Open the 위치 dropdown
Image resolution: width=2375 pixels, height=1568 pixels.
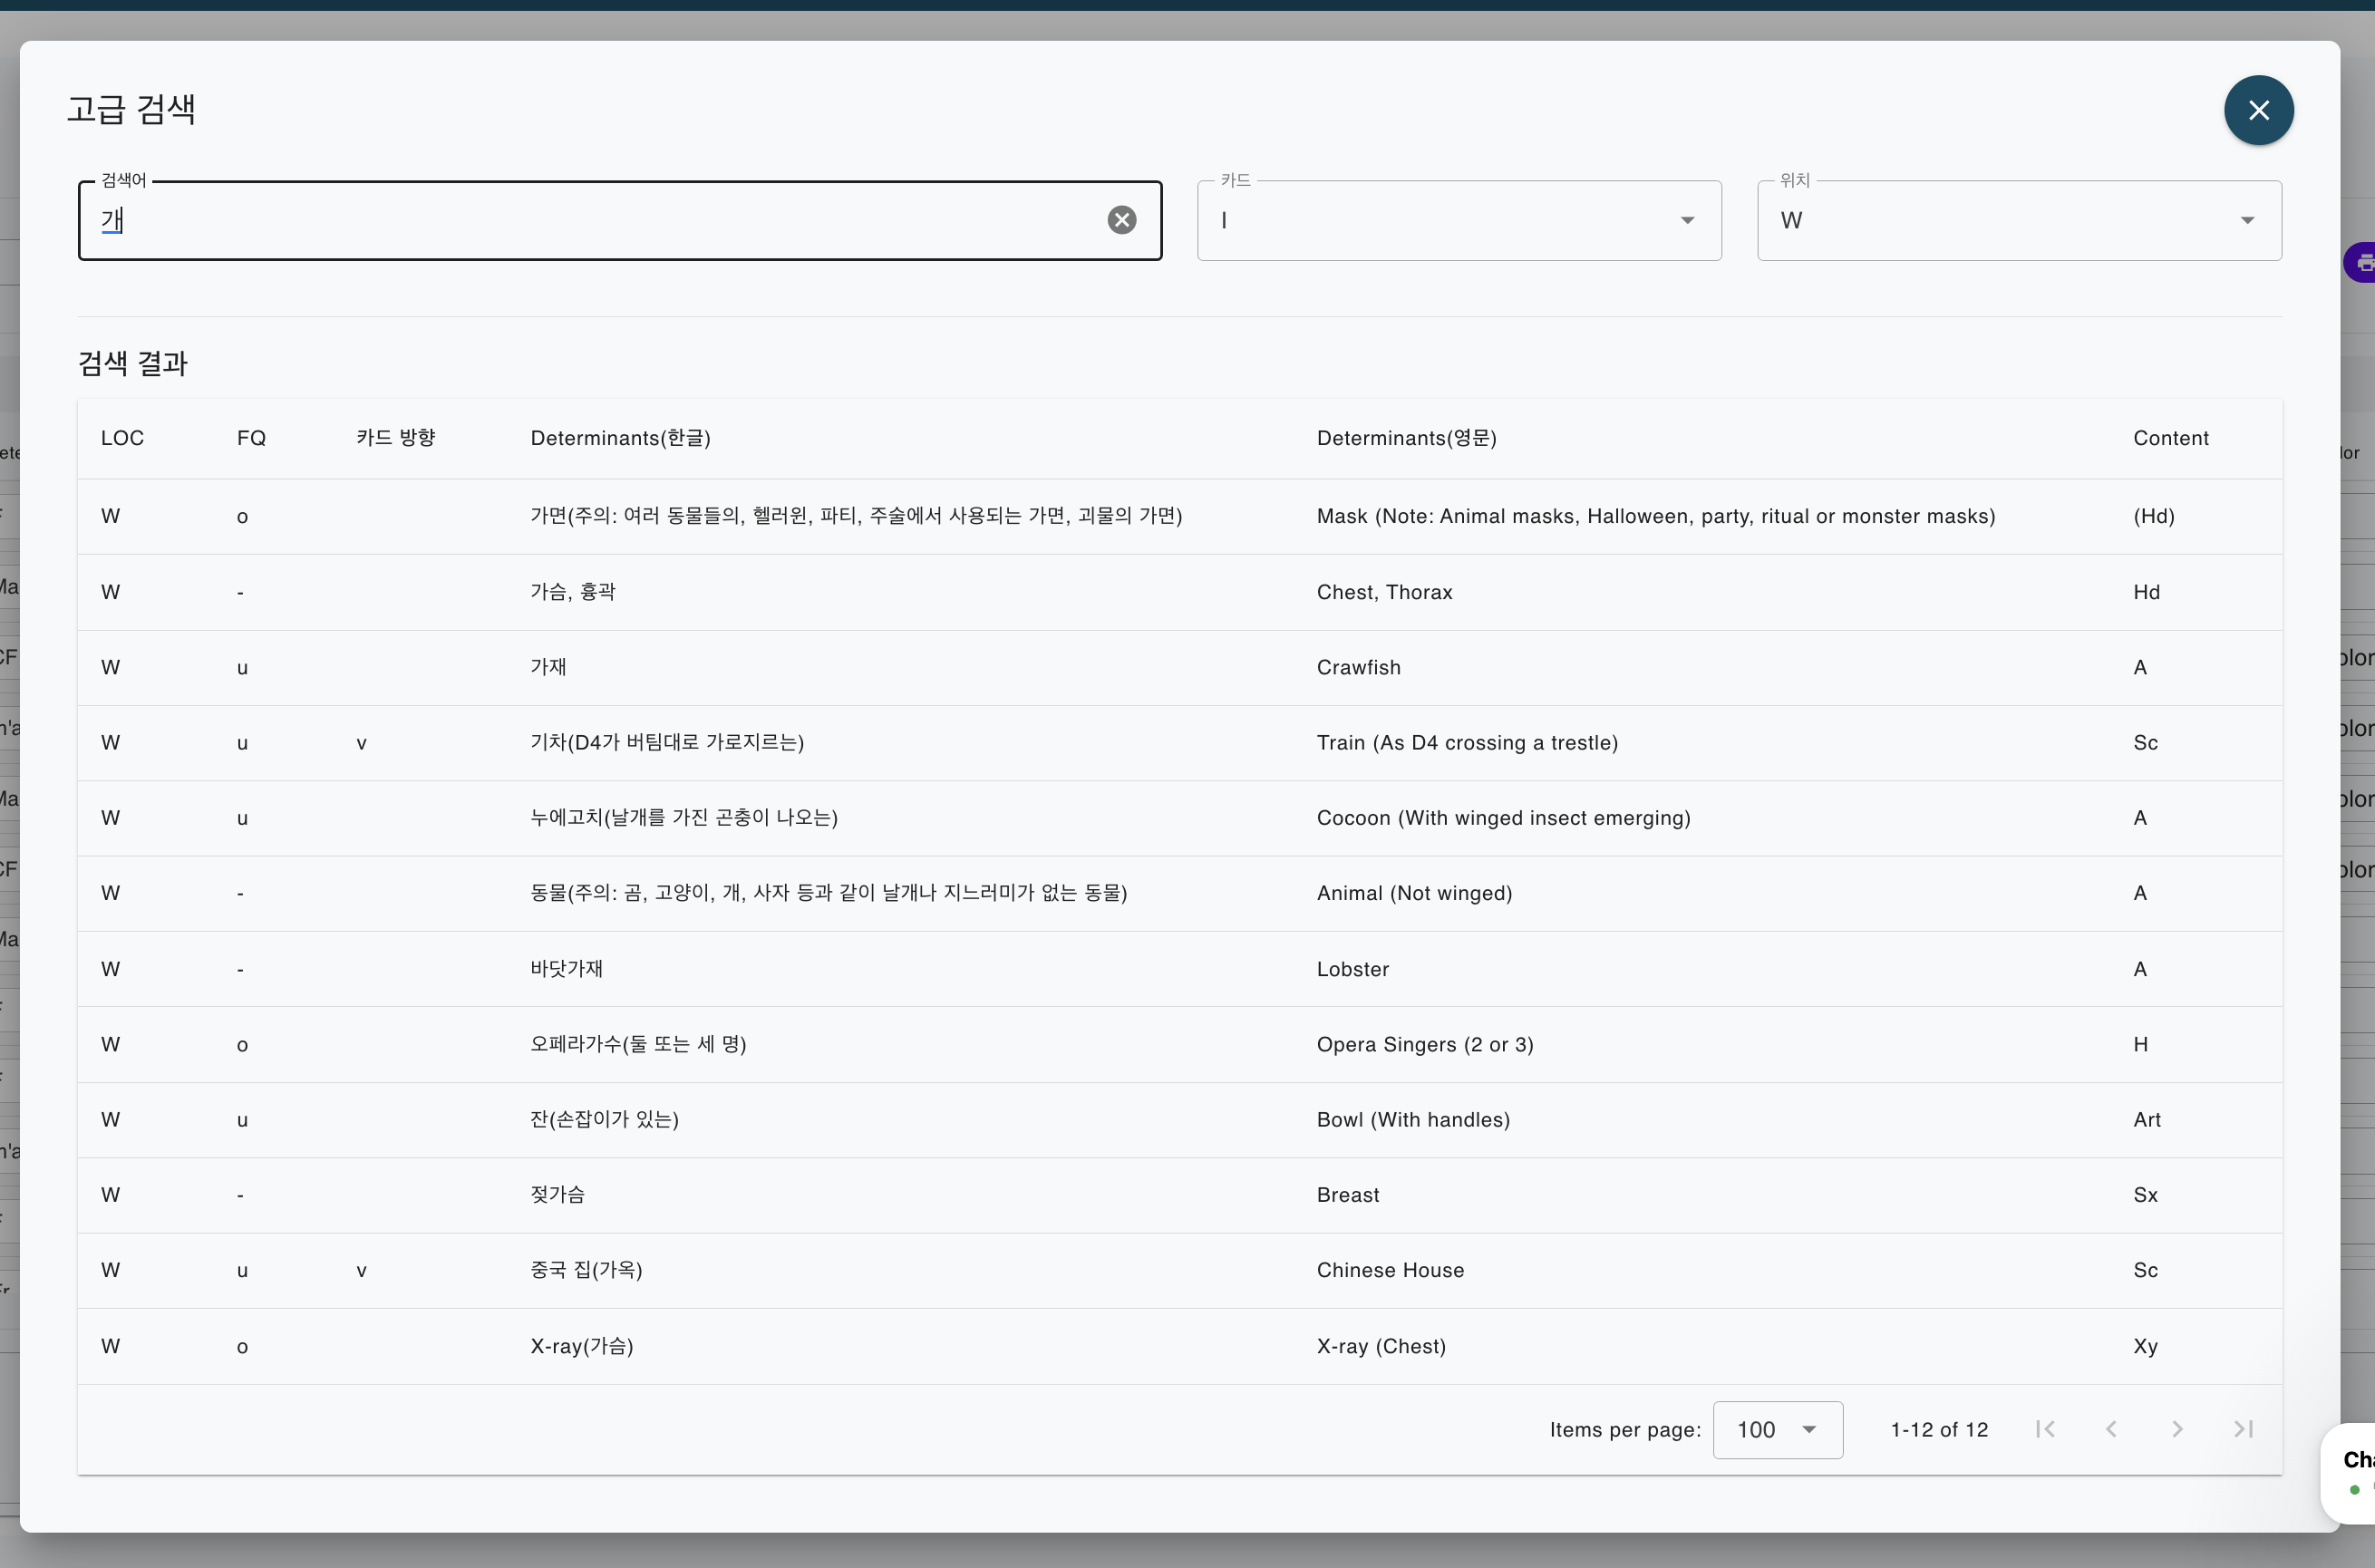click(2018, 221)
